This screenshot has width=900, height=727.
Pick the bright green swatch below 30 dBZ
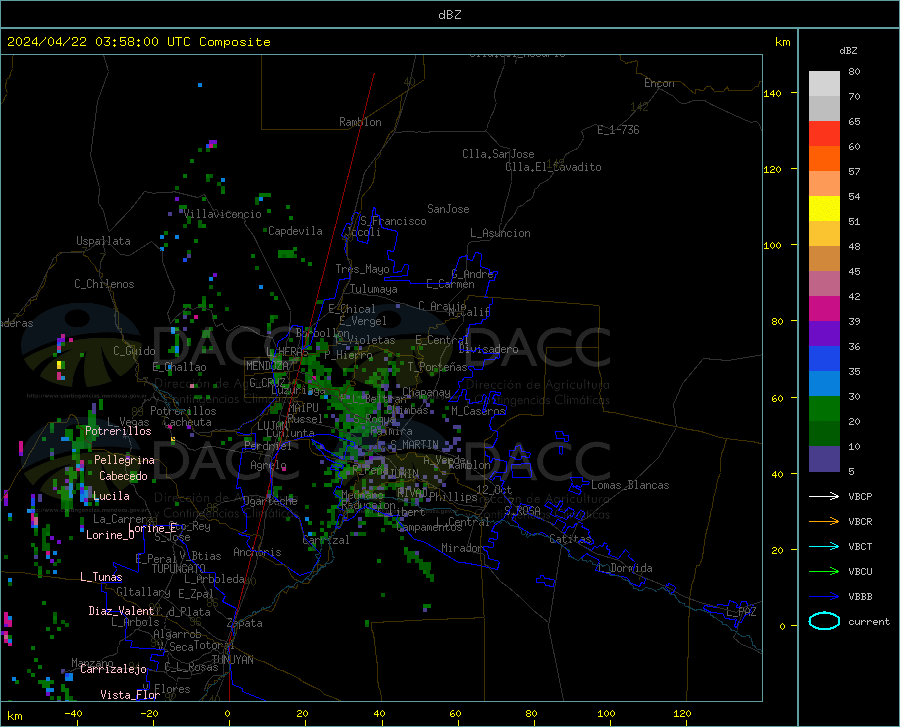tap(824, 409)
